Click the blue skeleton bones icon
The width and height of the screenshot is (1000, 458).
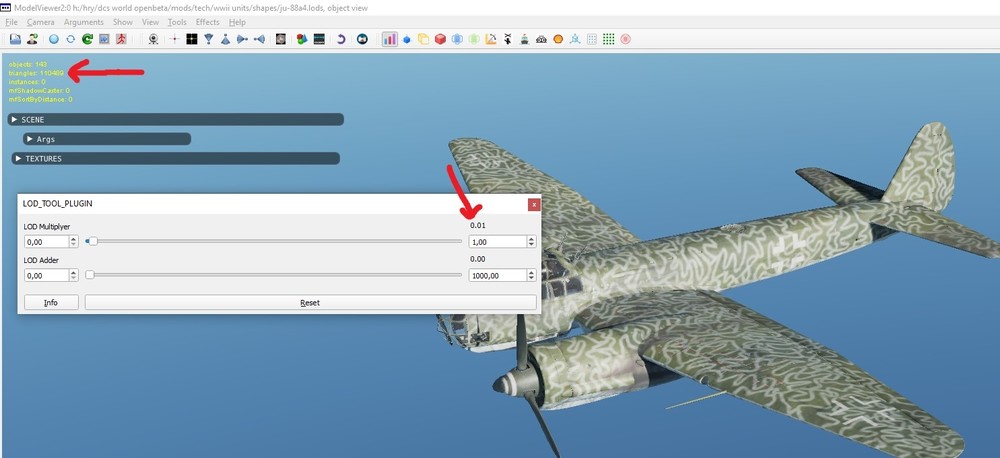575,39
